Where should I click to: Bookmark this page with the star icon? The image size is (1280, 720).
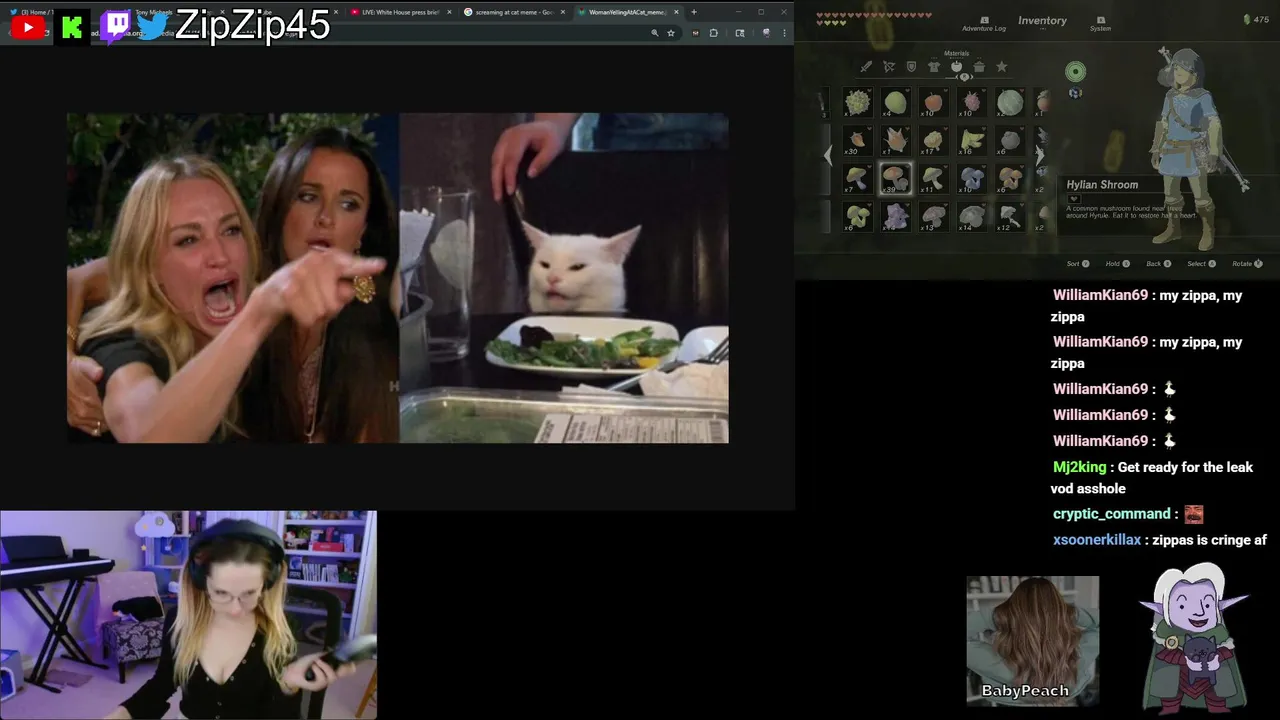coord(671,33)
